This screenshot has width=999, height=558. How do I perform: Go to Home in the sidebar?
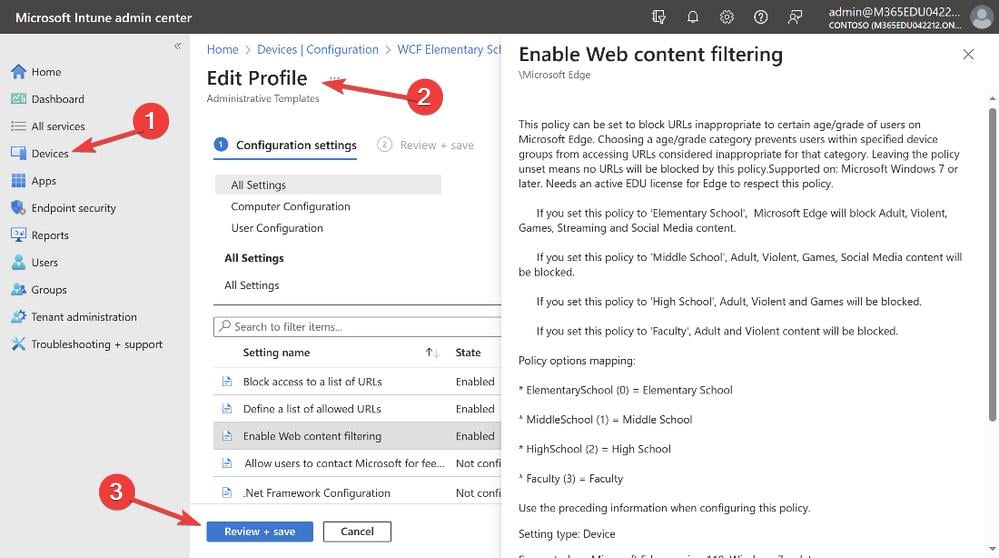47,72
